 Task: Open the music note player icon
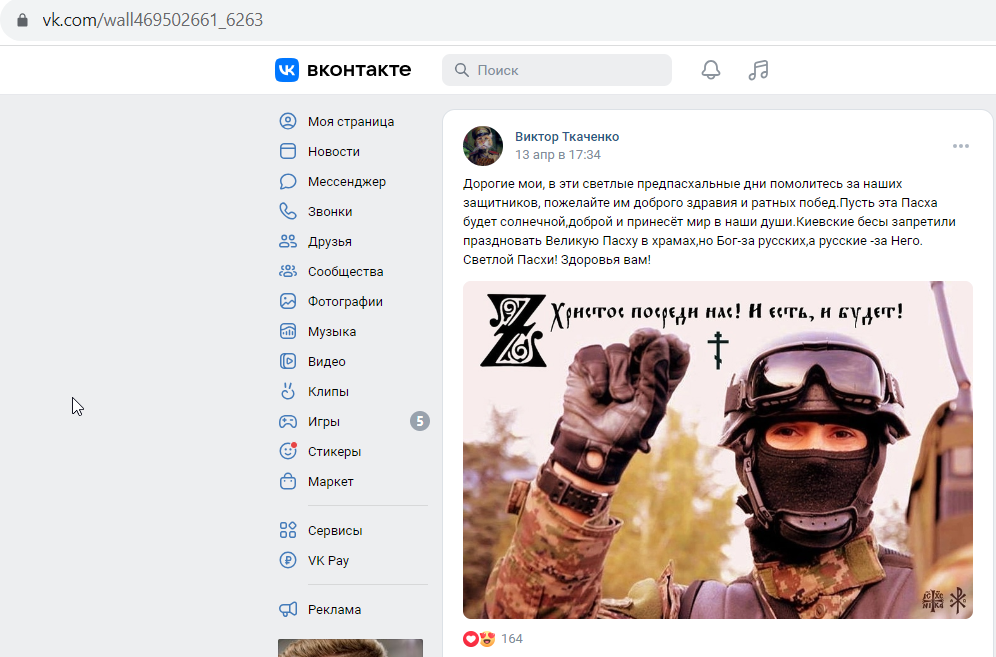click(758, 70)
